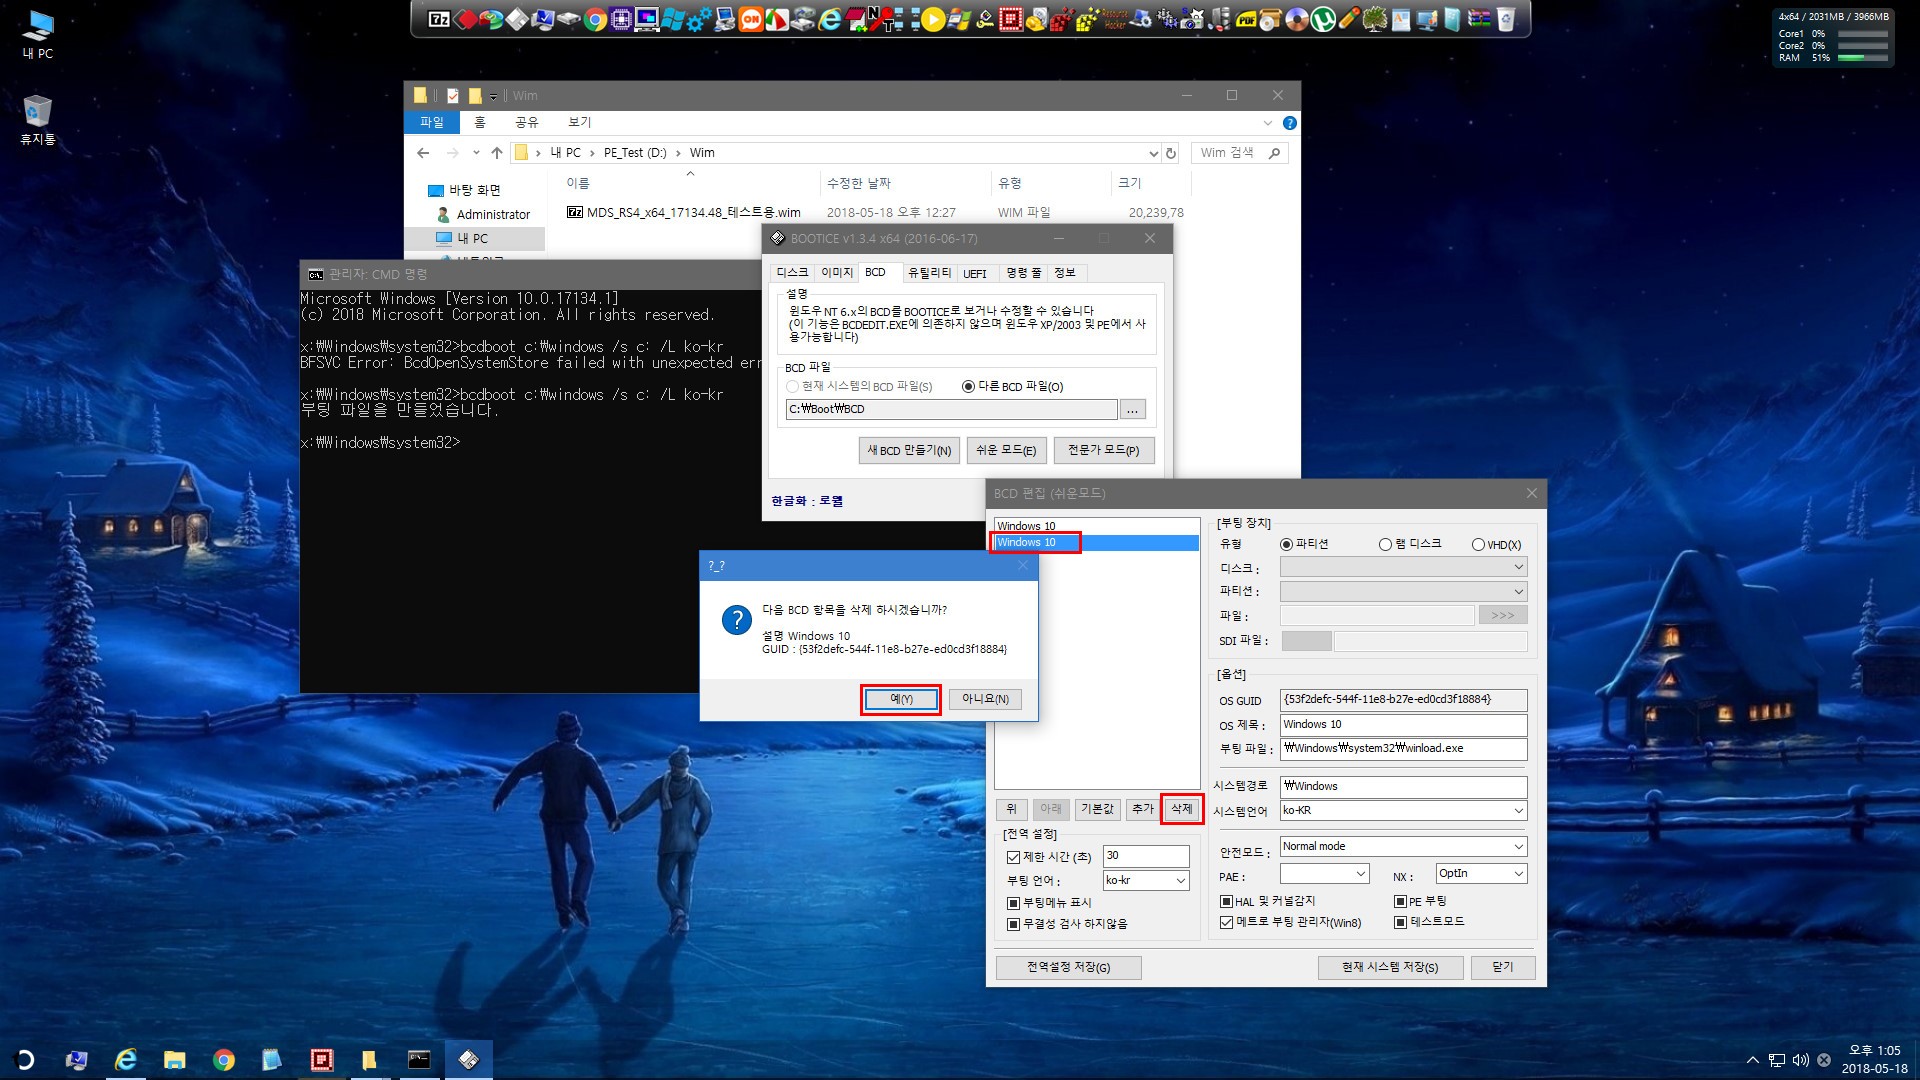Open 시스템언어 ko-KR dropdown

coord(1403,810)
